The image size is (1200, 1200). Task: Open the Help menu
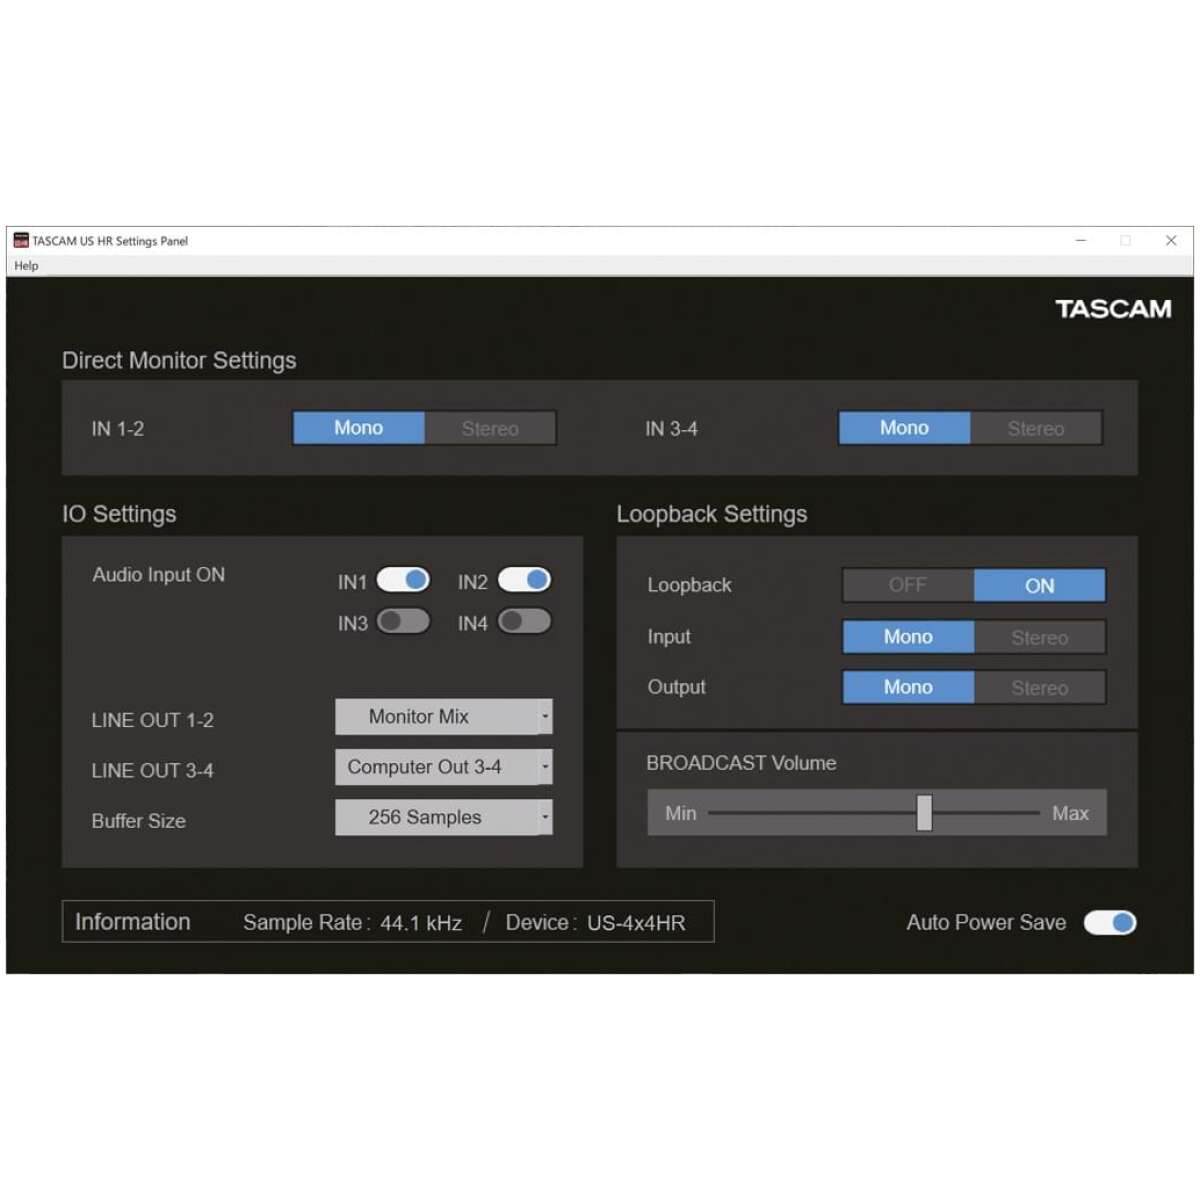coord(26,266)
